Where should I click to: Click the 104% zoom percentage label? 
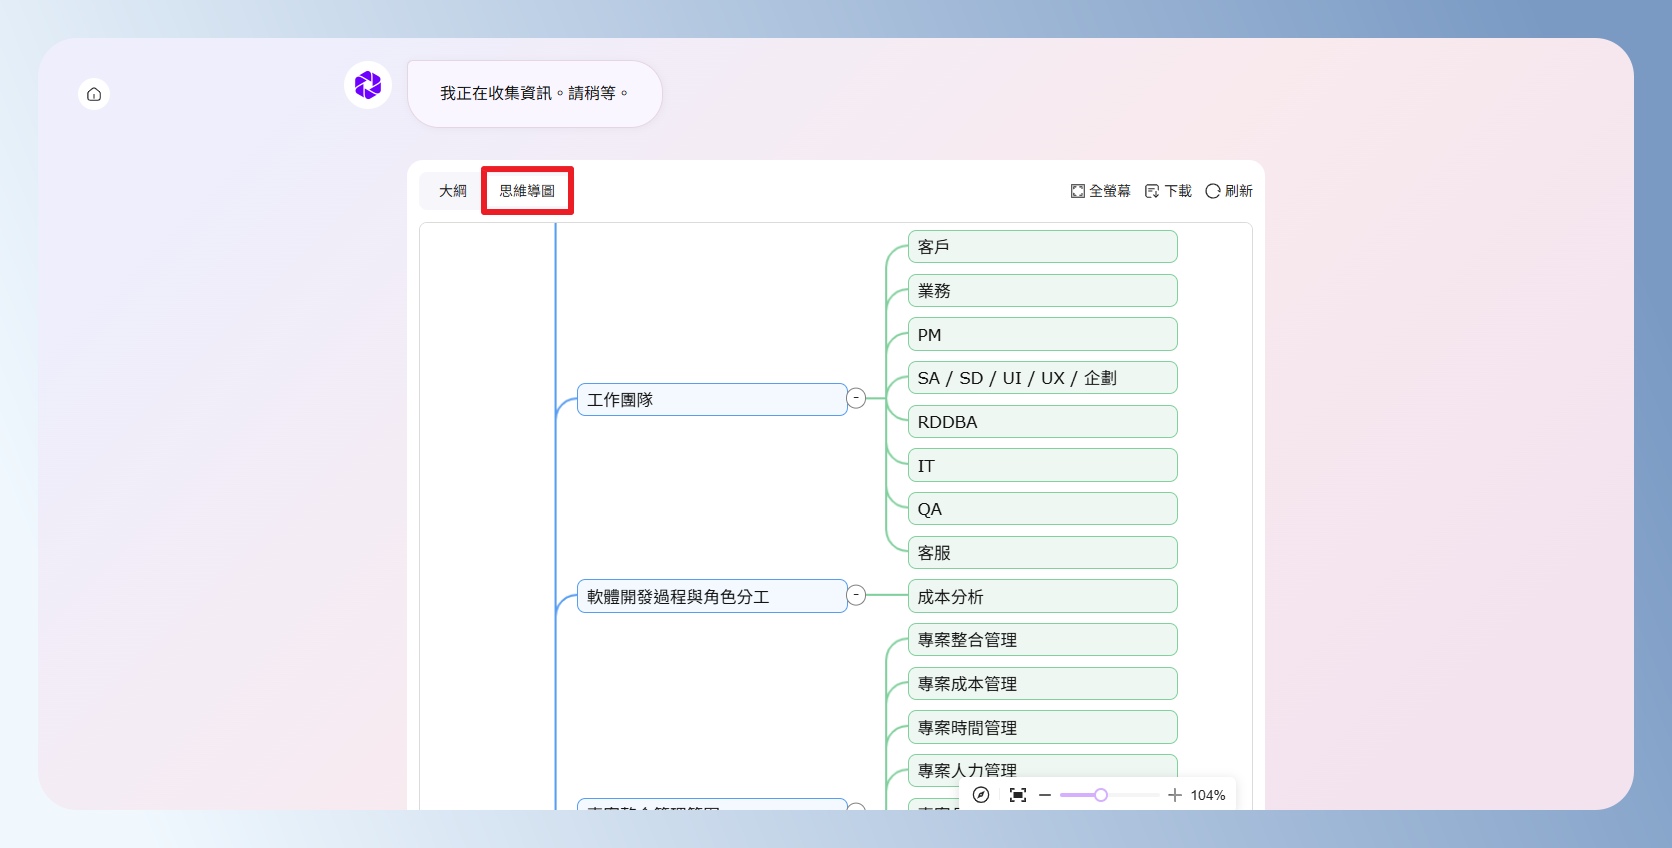[x=1207, y=795]
